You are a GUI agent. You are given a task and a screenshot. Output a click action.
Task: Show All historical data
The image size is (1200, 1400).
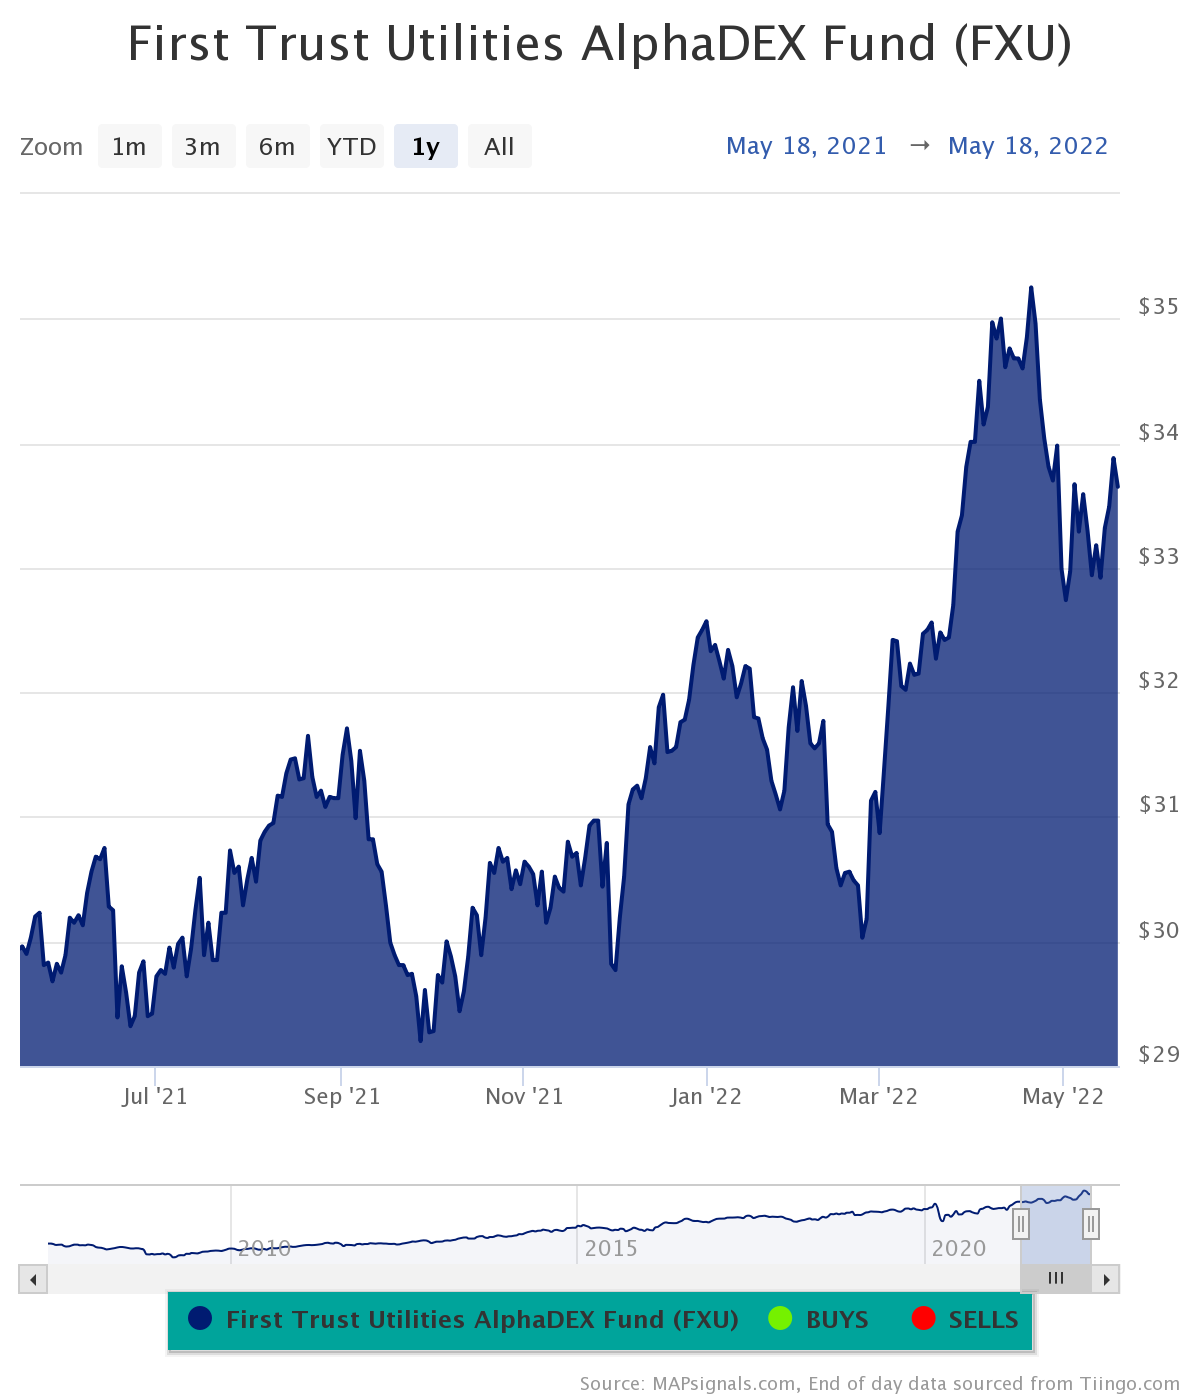coord(499,147)
